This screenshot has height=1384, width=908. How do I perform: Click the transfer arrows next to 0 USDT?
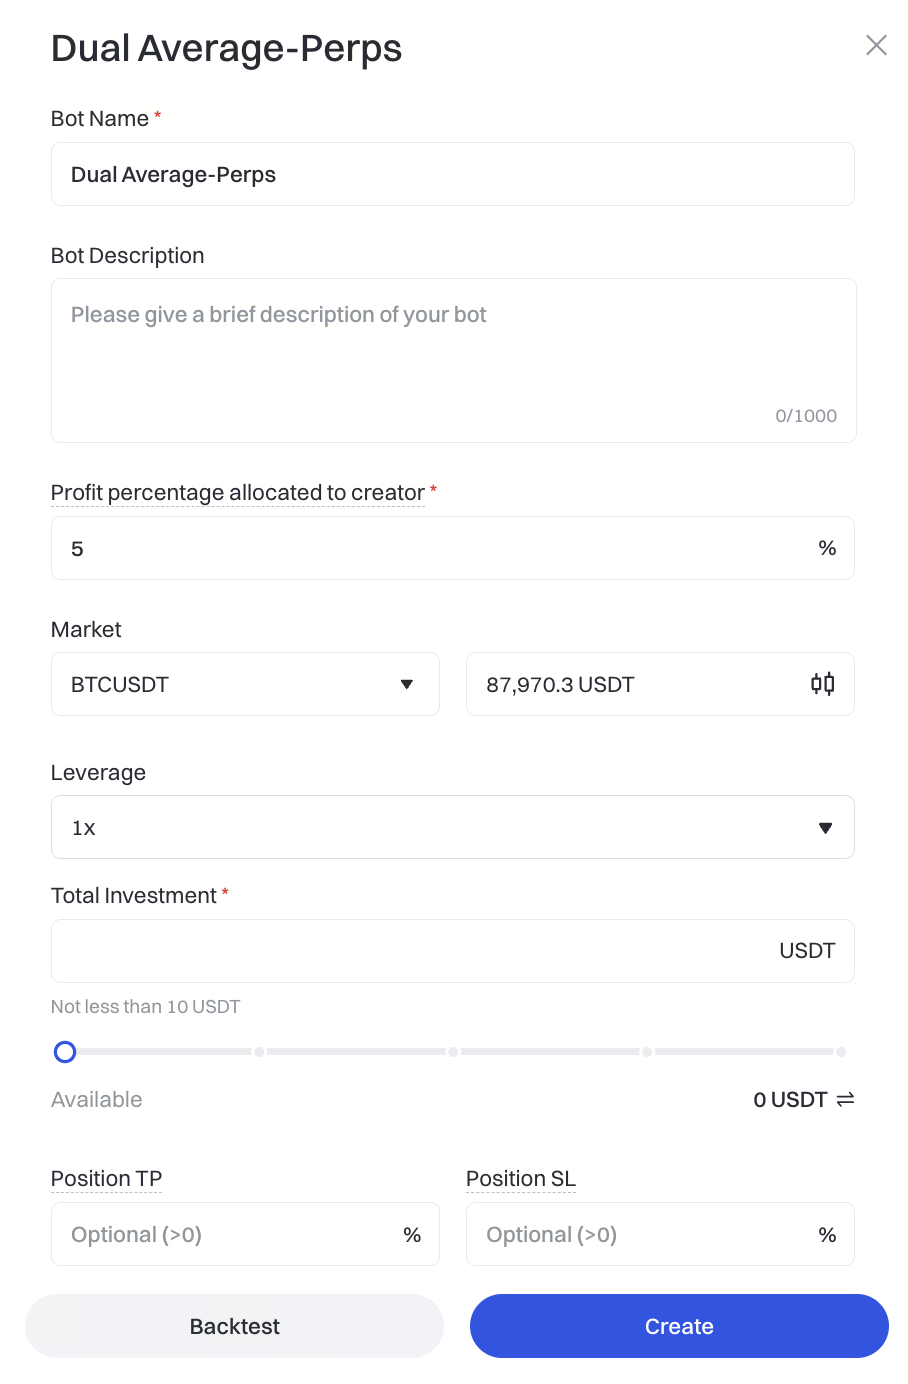[x=845, y=1100]
